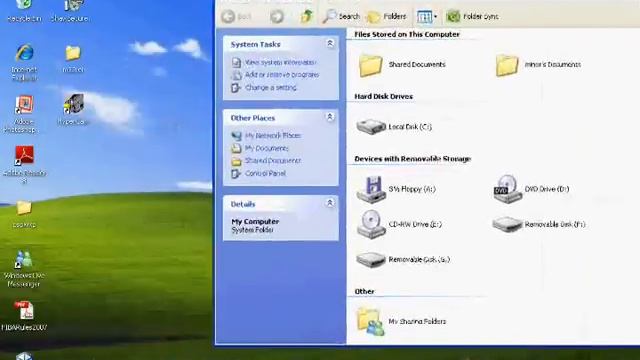Select the user's Documents folder icon

507,65
